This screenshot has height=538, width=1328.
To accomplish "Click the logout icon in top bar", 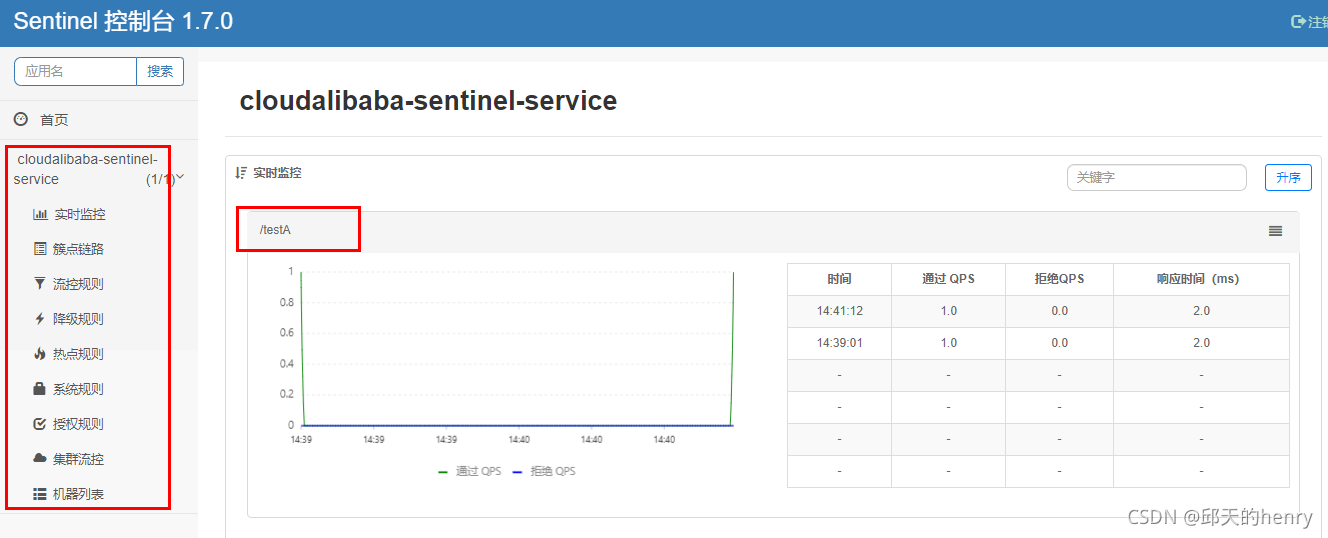I will click(x=1299, y=21).
